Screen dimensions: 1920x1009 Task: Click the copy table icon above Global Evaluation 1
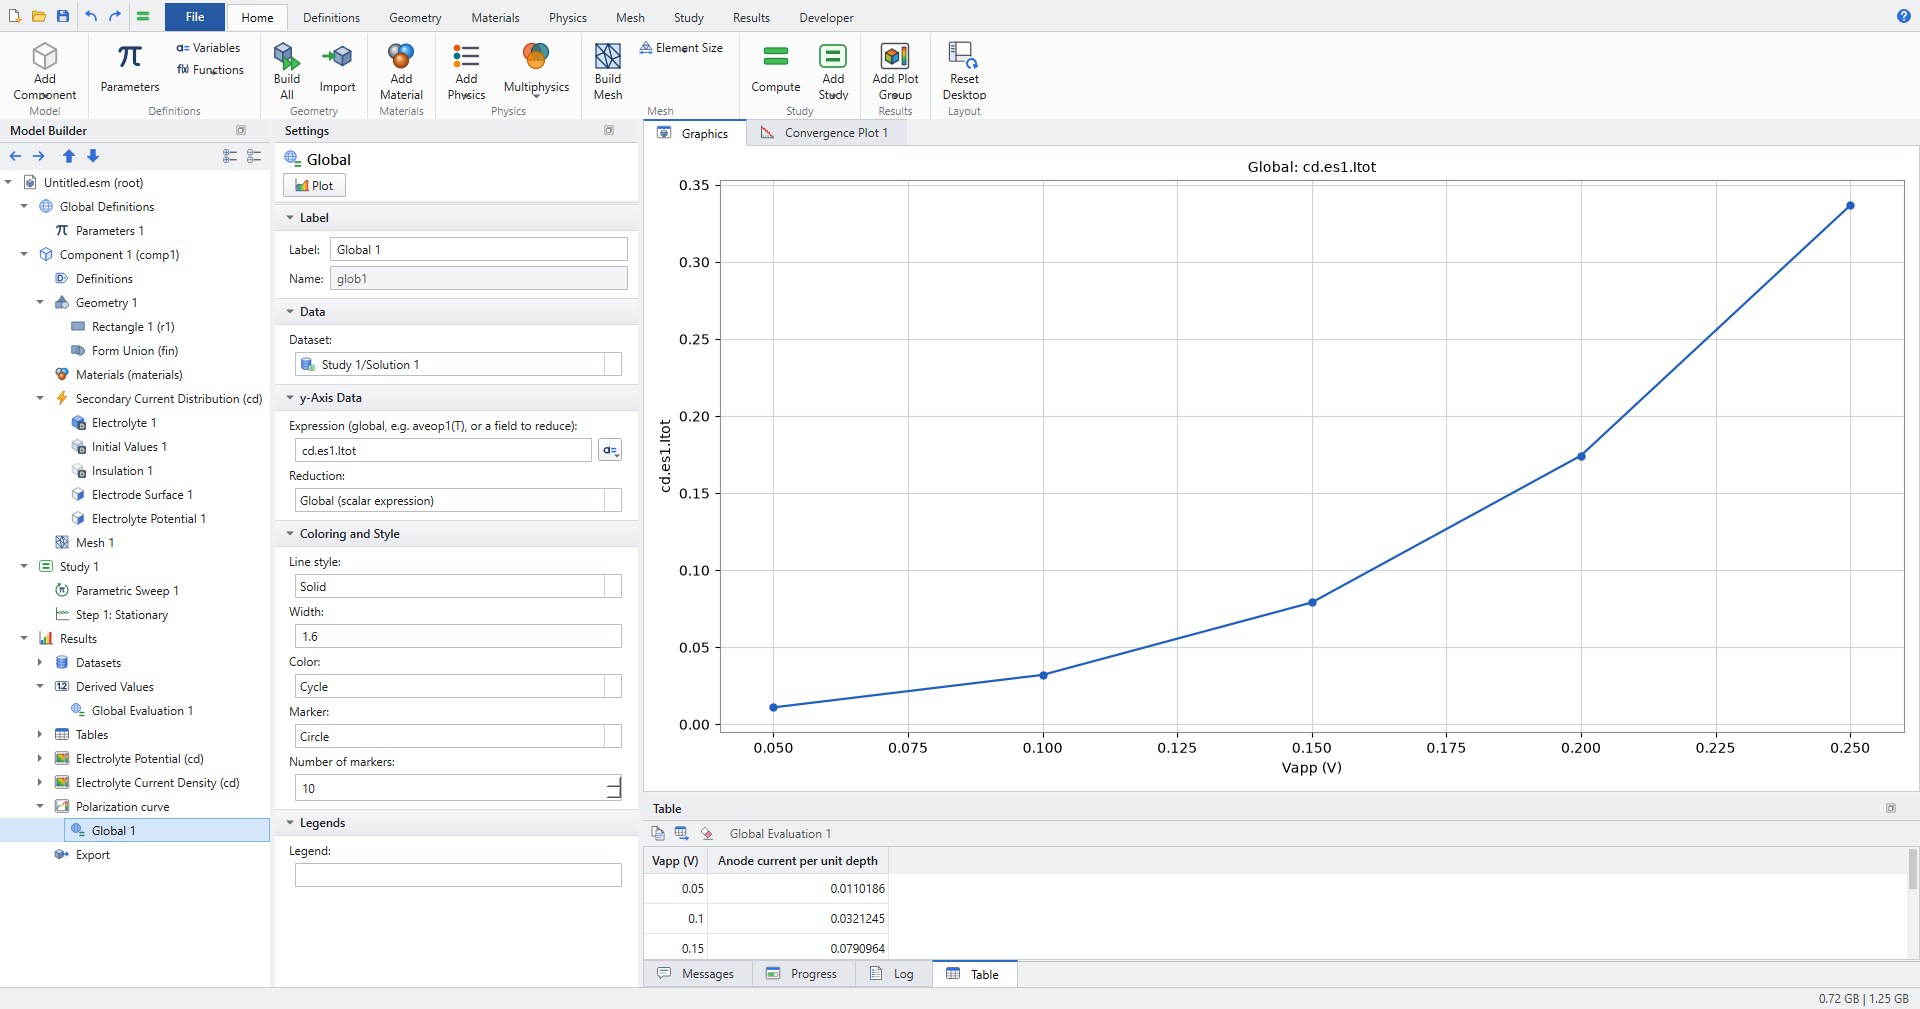coord(658,833)
